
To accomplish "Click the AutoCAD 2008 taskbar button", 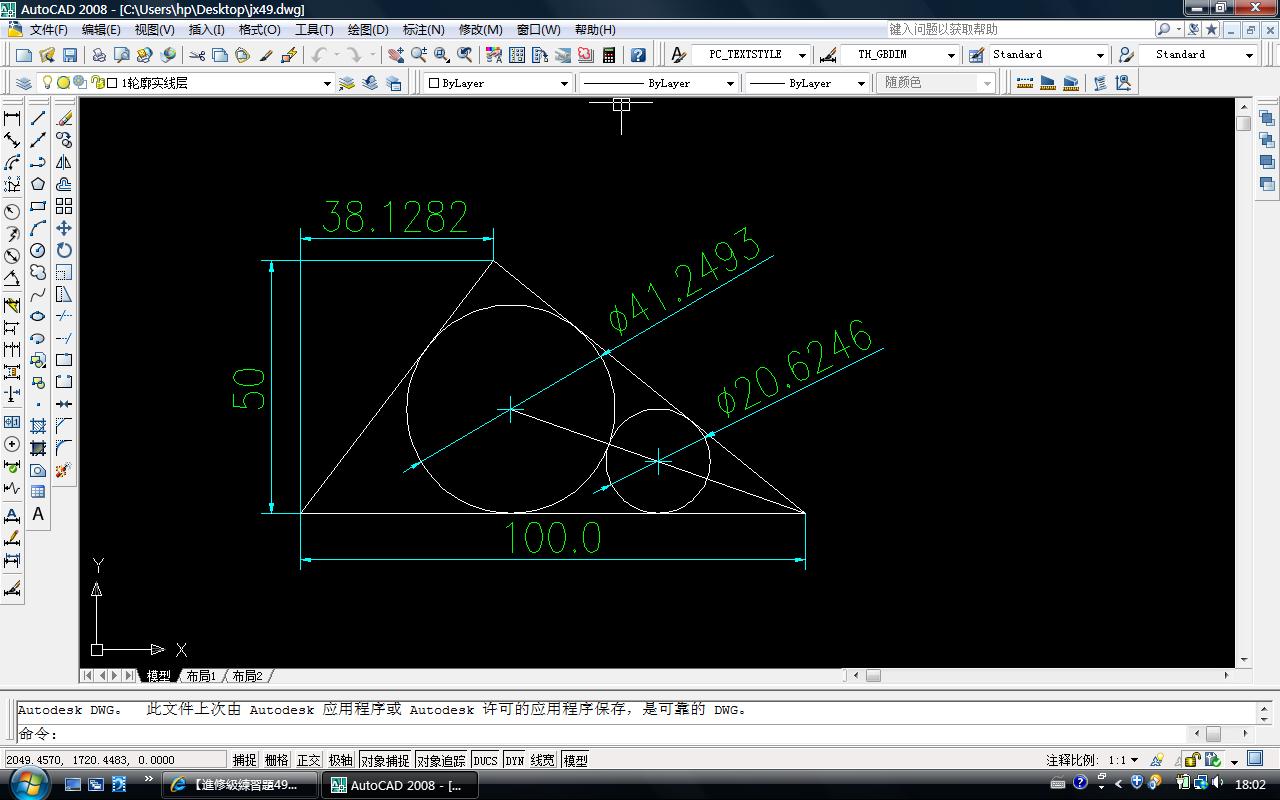I will (x=399, y=785).
